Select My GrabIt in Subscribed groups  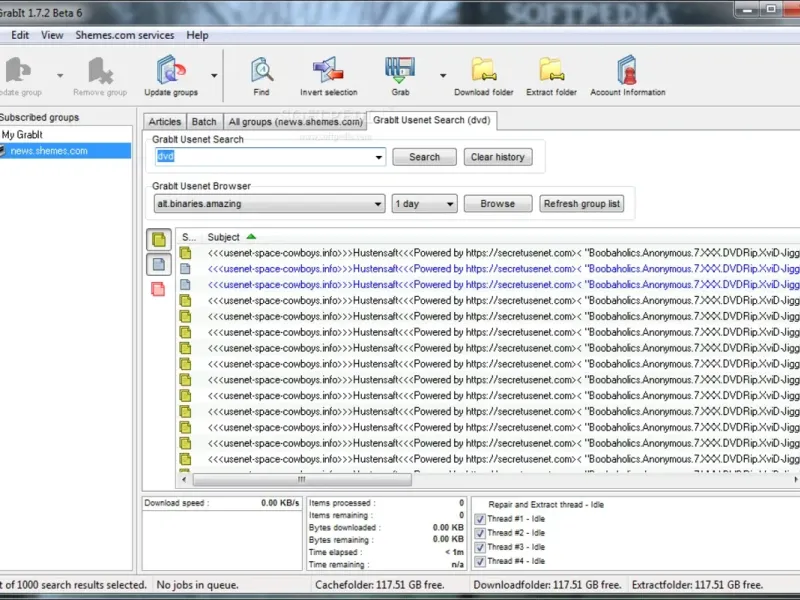tap(22, 135)
